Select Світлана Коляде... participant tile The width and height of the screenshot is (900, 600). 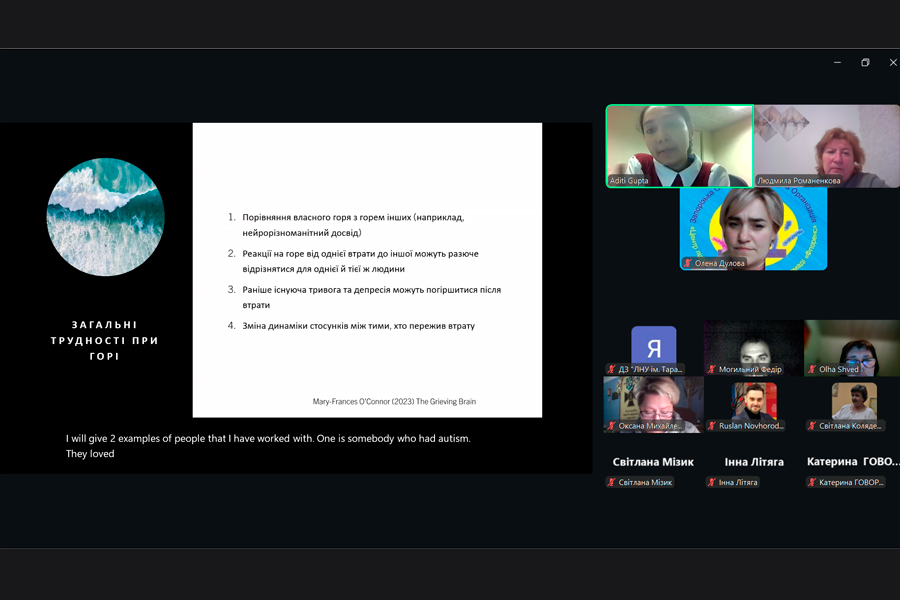pos(852,405)
